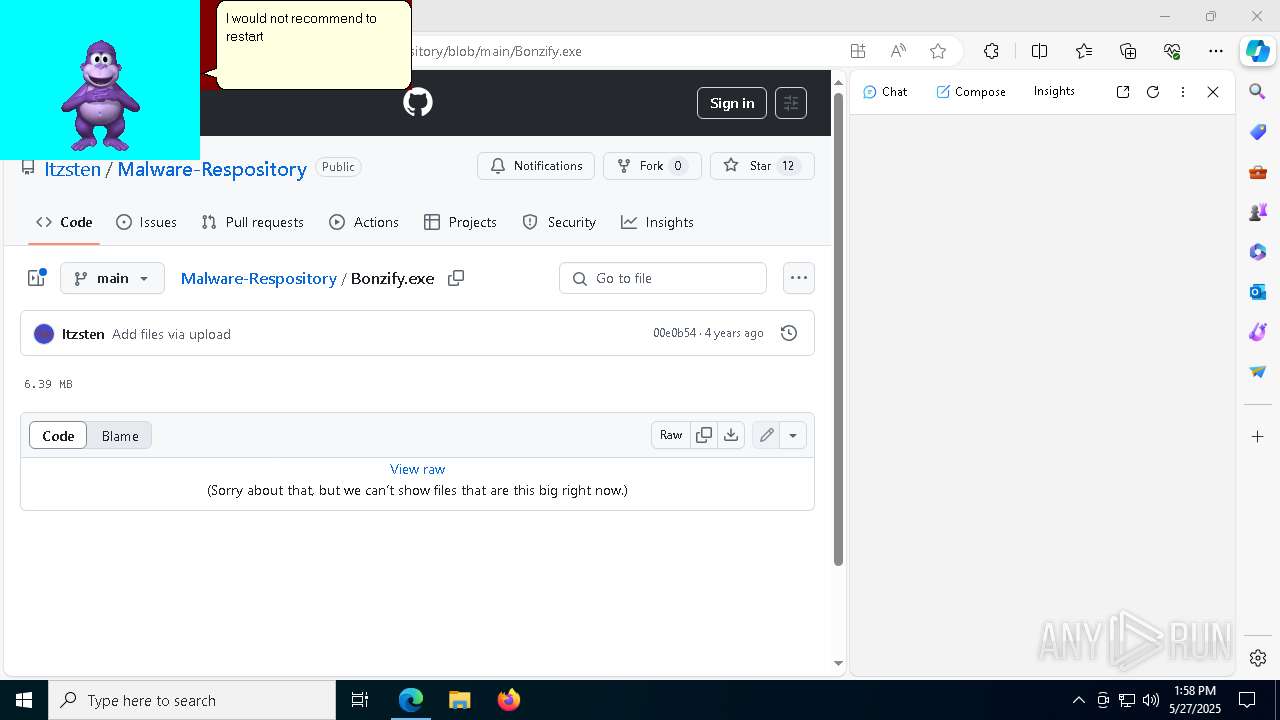Screen dimensions: 1280x720
Task: Open File Explorer from the taskbar
Action: click(x=459, y=700)
